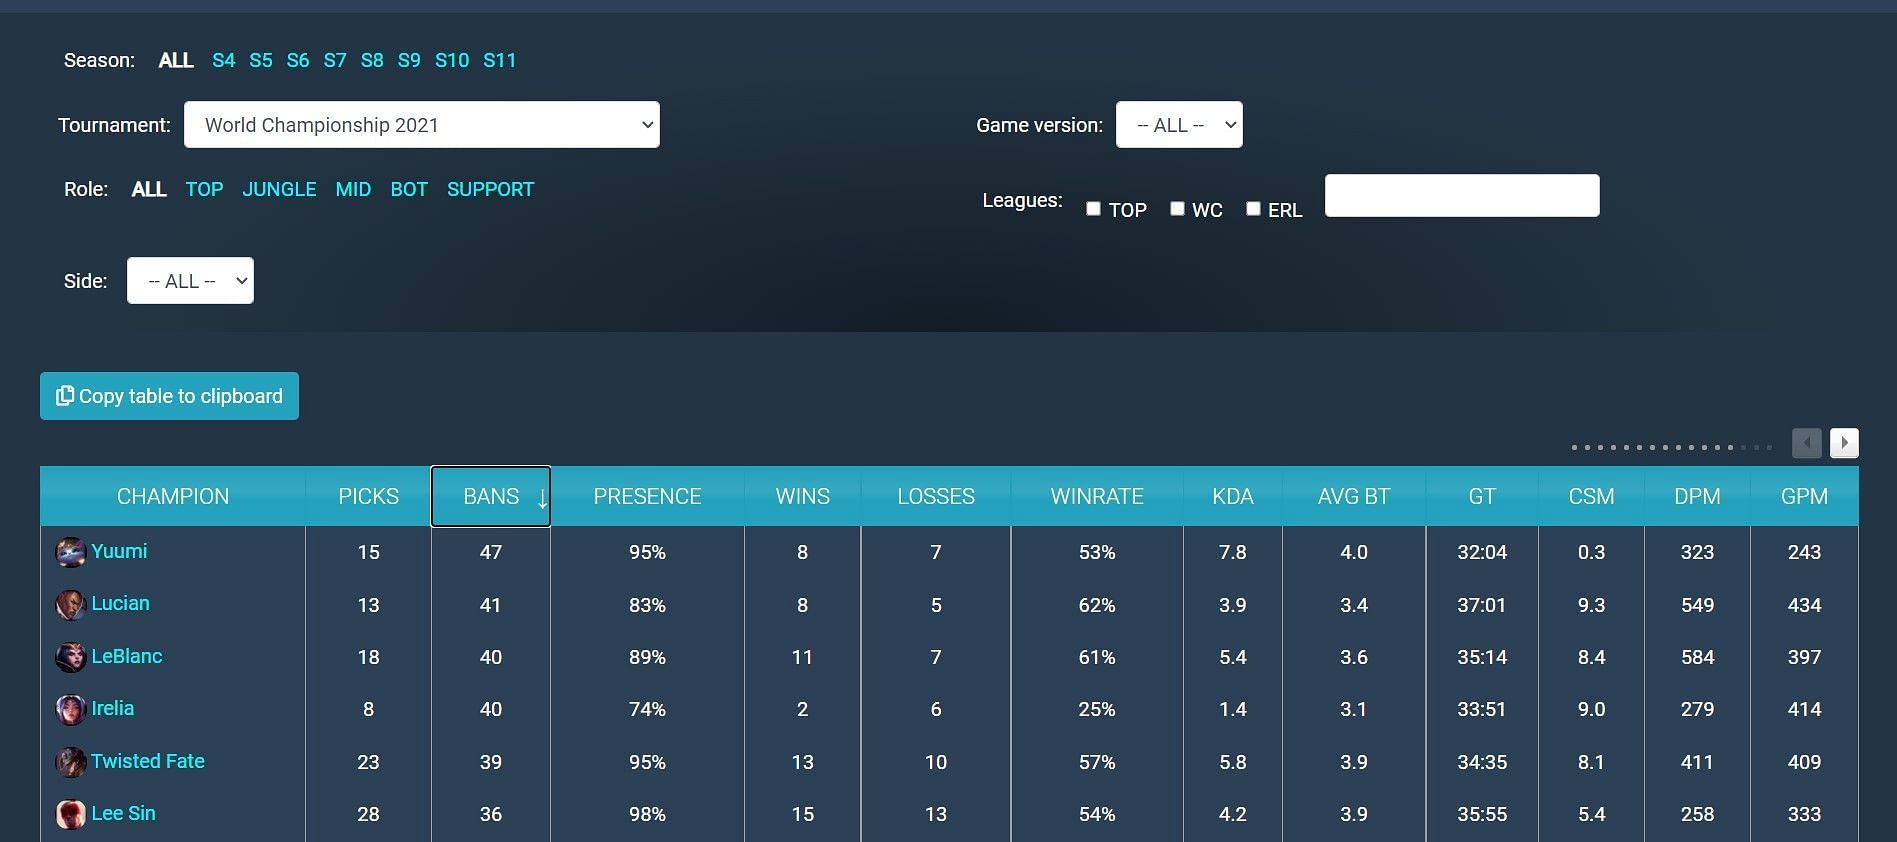This screenshot has height=842, width=1897.
Task: Filter by MID role
Action: coord(353,189)
